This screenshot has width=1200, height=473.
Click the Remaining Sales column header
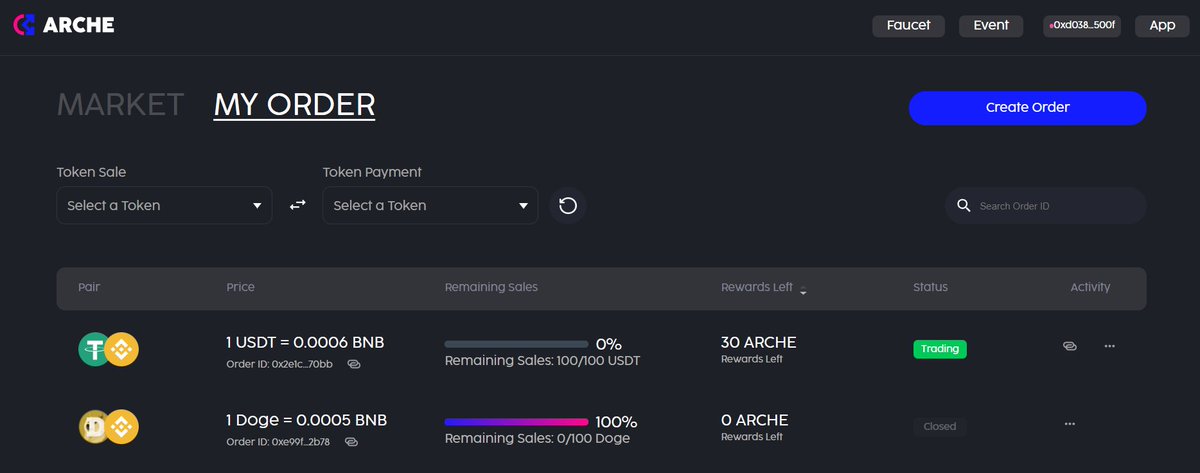pos(491,287)
